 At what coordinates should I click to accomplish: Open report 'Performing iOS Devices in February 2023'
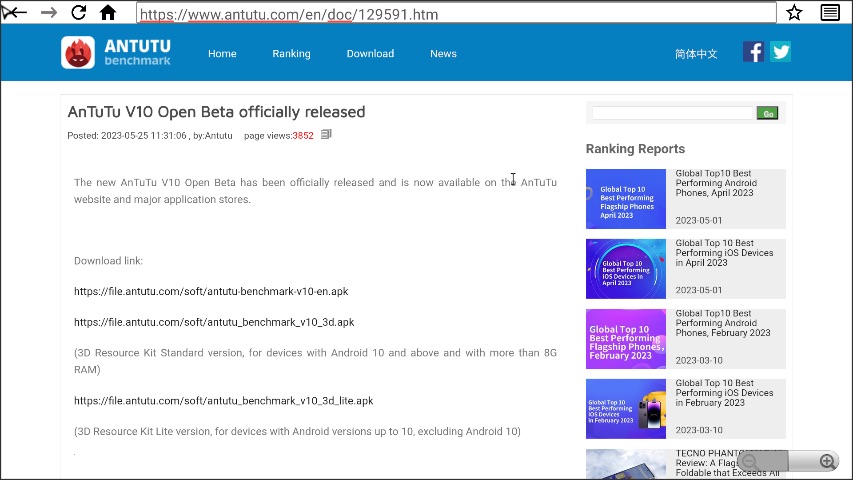coord(724,393)
